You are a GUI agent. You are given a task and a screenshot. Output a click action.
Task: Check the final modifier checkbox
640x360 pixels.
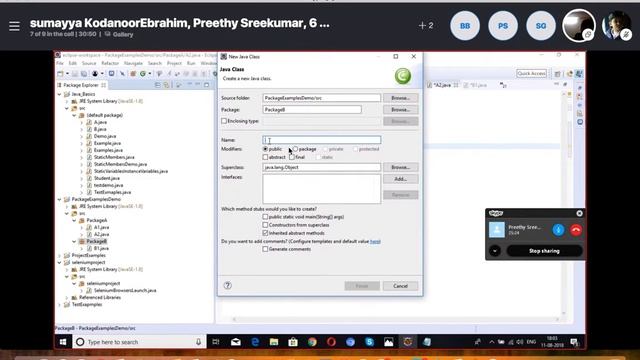click(x=292, y=157)
